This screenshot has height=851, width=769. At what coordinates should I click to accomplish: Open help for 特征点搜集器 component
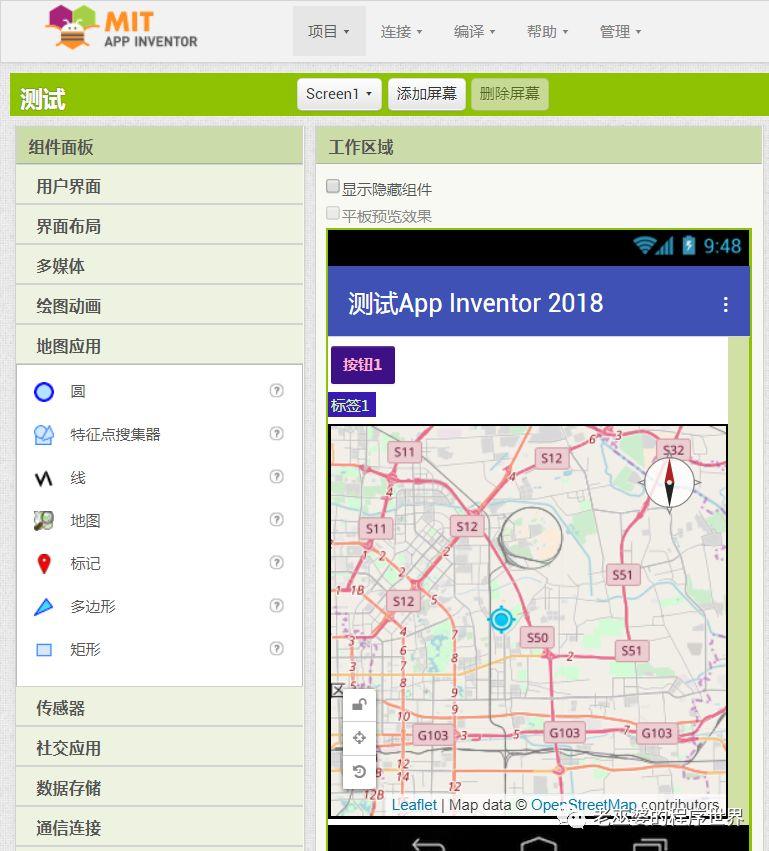277,433
